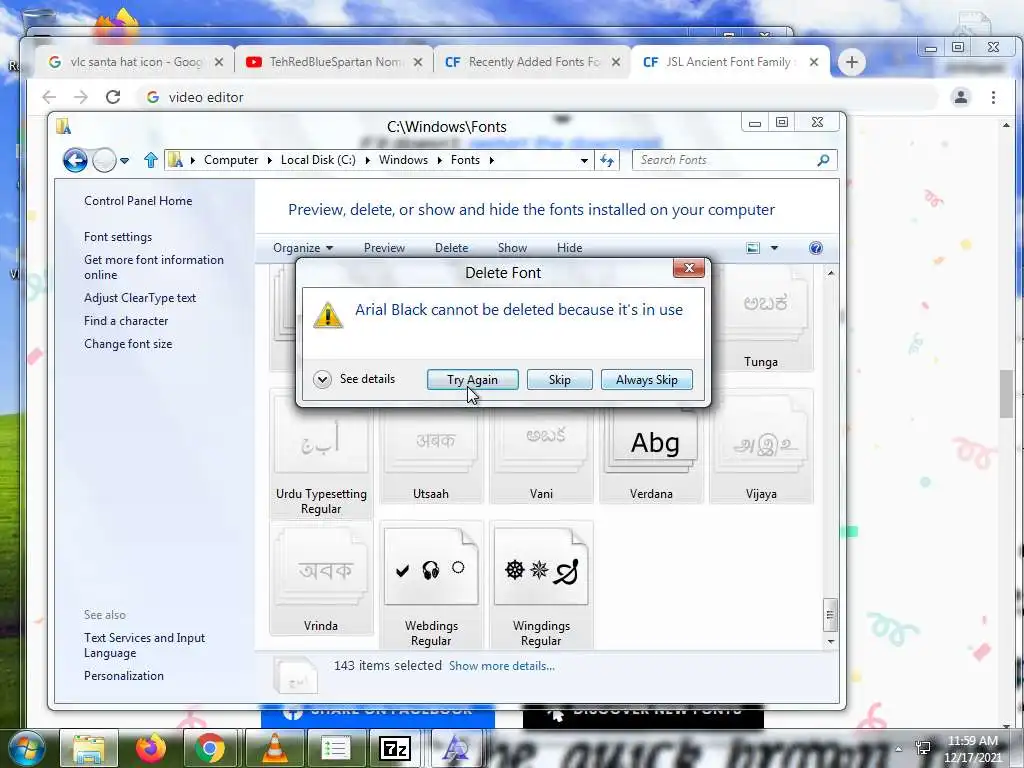Open Change font size link
The width and height of the screenshot is (1024, 768).
tap(128, 344)
